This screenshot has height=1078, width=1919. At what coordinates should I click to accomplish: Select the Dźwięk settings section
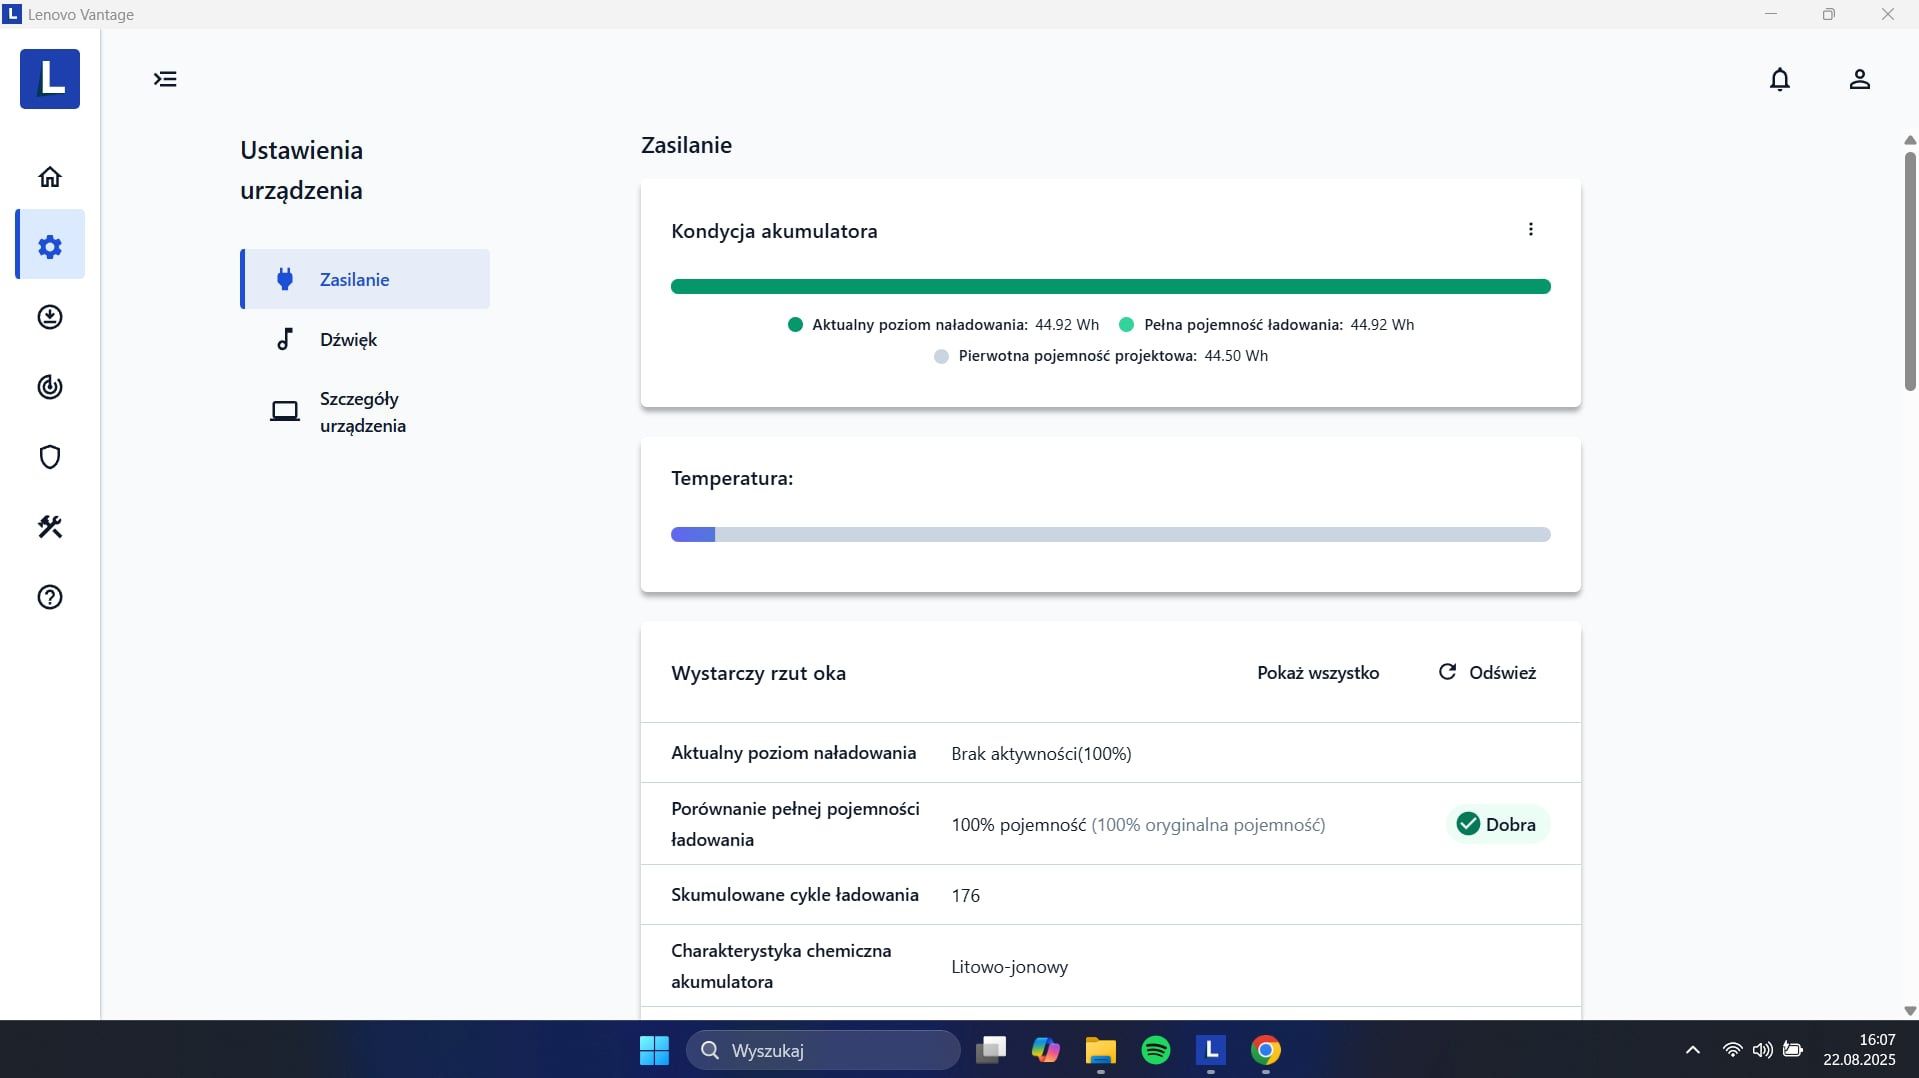click(365, 339)
